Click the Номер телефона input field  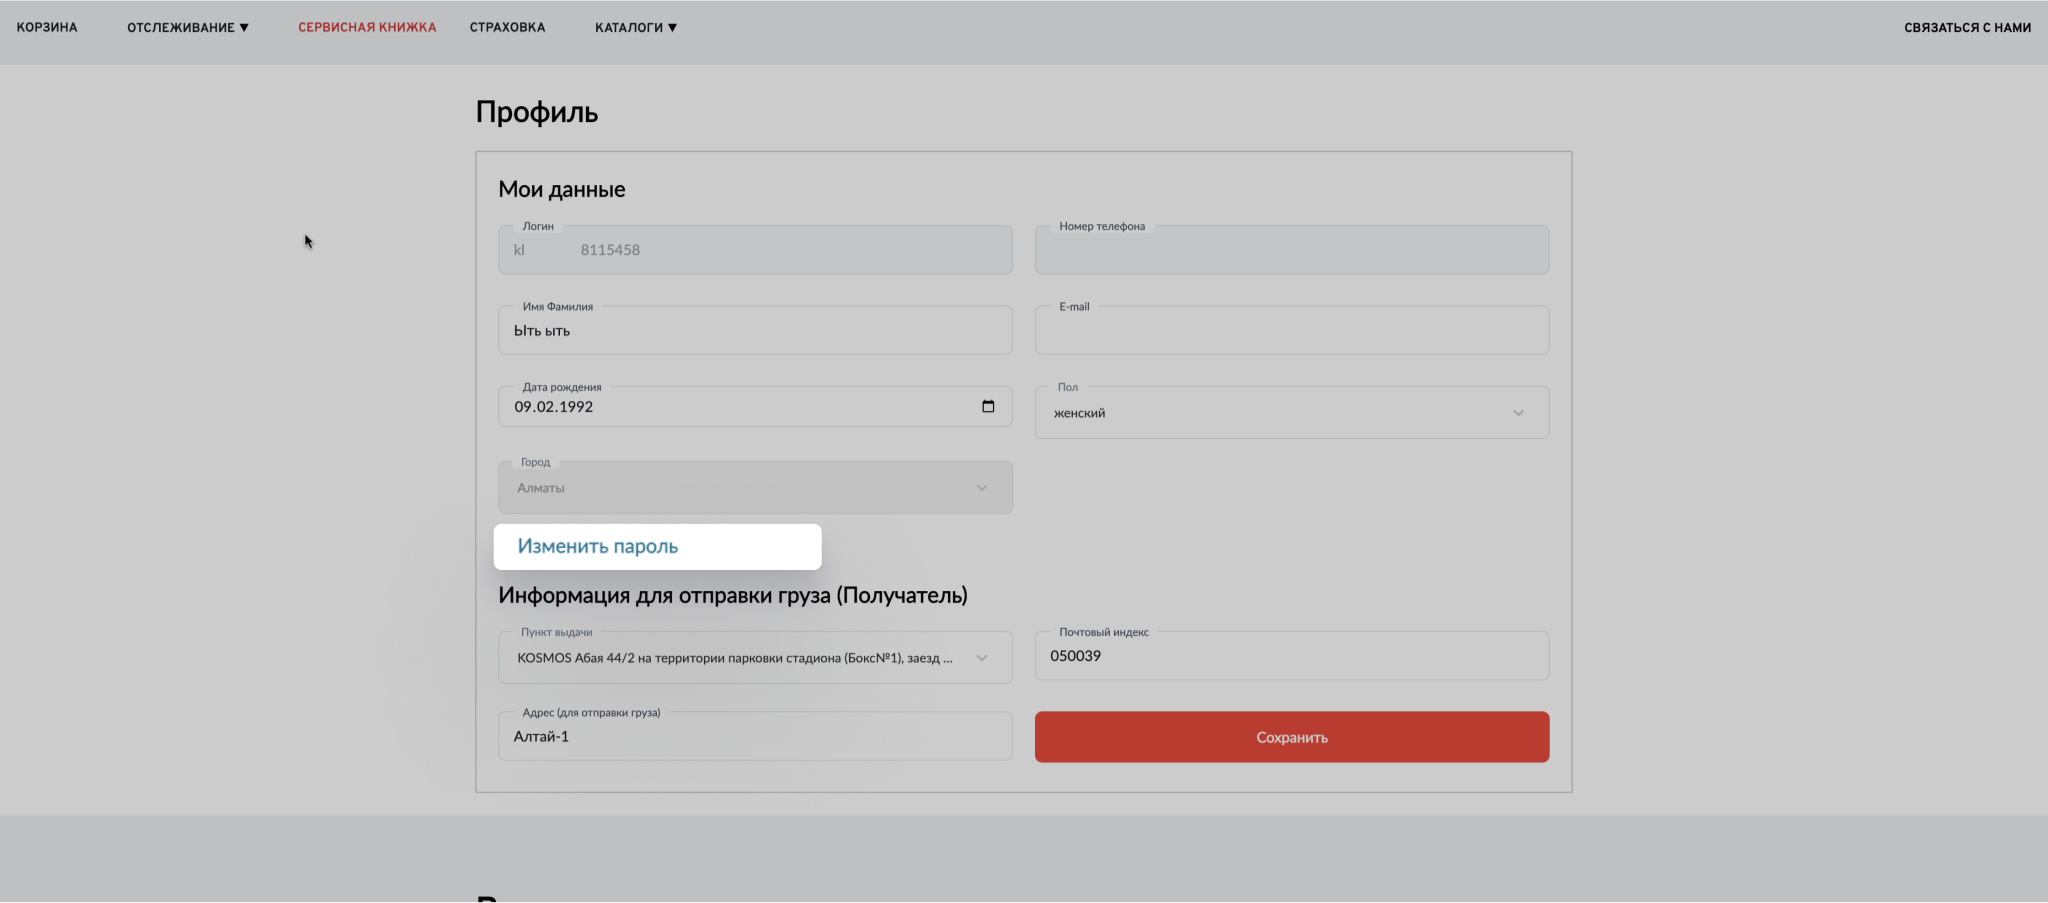point(1291,249)
